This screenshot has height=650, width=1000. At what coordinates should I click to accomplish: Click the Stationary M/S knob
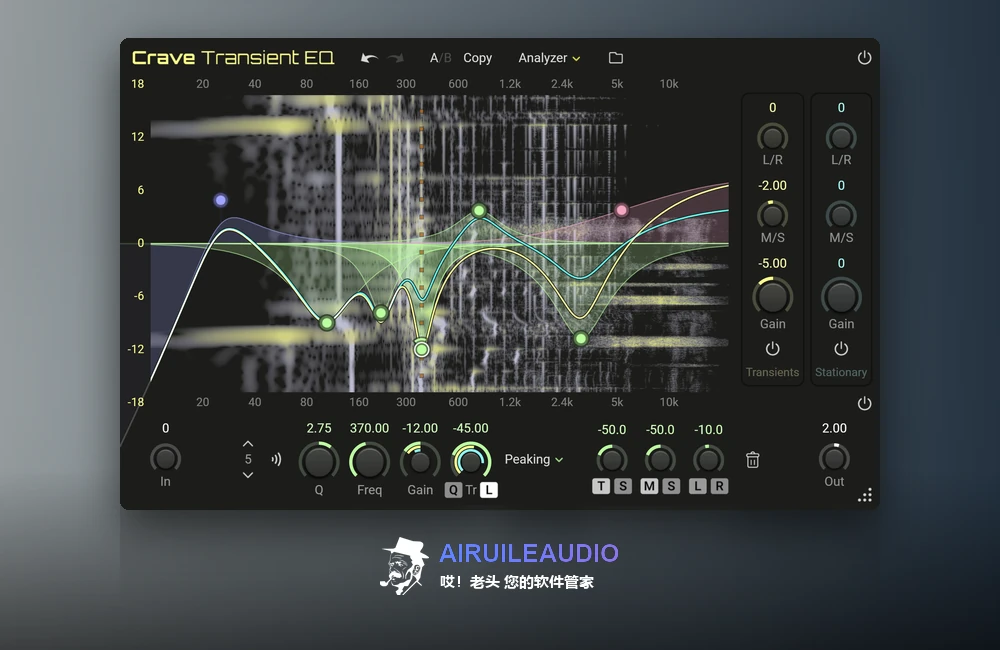841,215
